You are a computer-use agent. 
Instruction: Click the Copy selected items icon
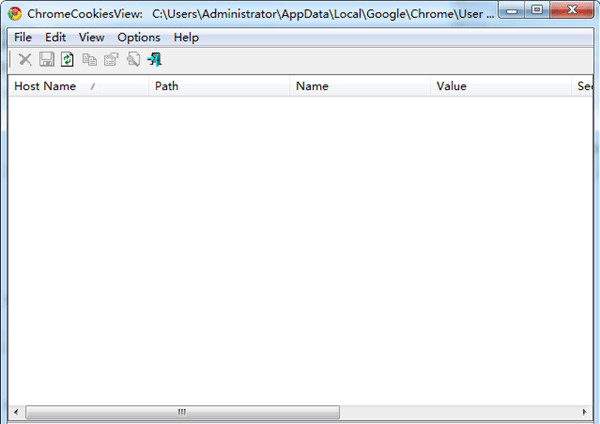pyautogui.click(x=89, y=60)
